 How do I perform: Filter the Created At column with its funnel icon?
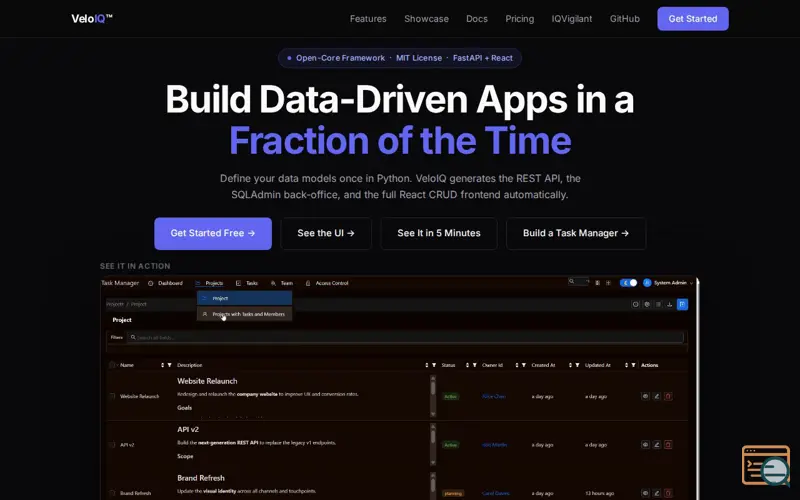tap(578, 365)
